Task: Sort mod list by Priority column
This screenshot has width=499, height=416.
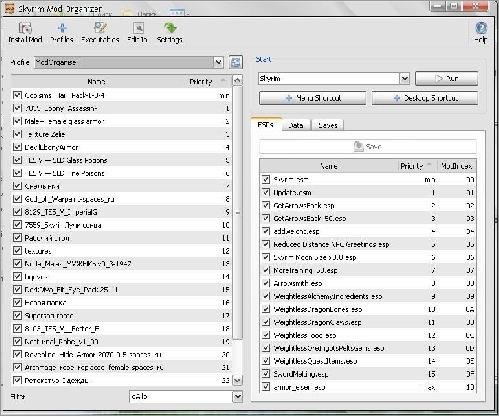Action: pyautogui.click(x=206, y=81)
